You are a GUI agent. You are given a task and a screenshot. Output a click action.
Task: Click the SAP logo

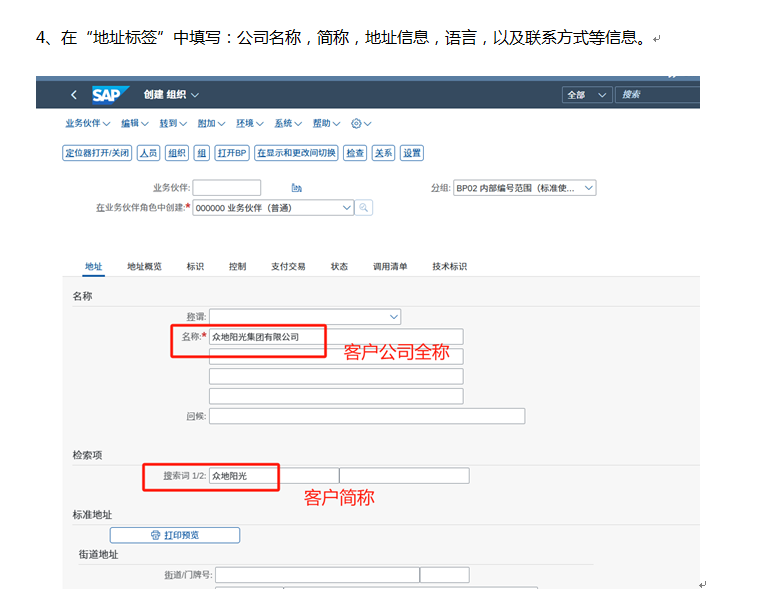(109, 94)
